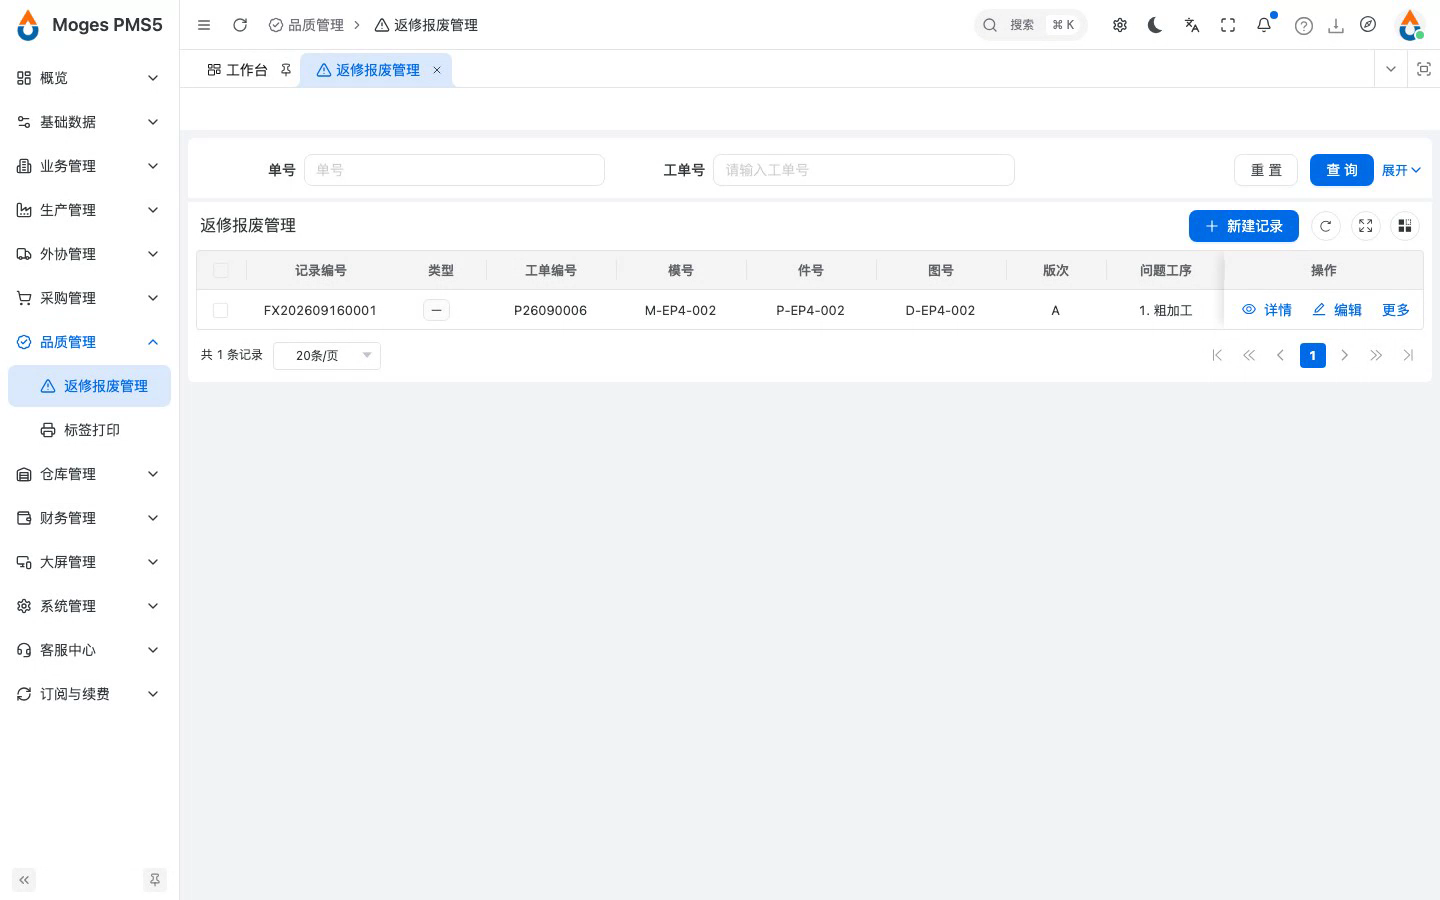Expand the 概览 sidebar menu
The width and height of the screenshot is (1440, 900).
point(89,78)
